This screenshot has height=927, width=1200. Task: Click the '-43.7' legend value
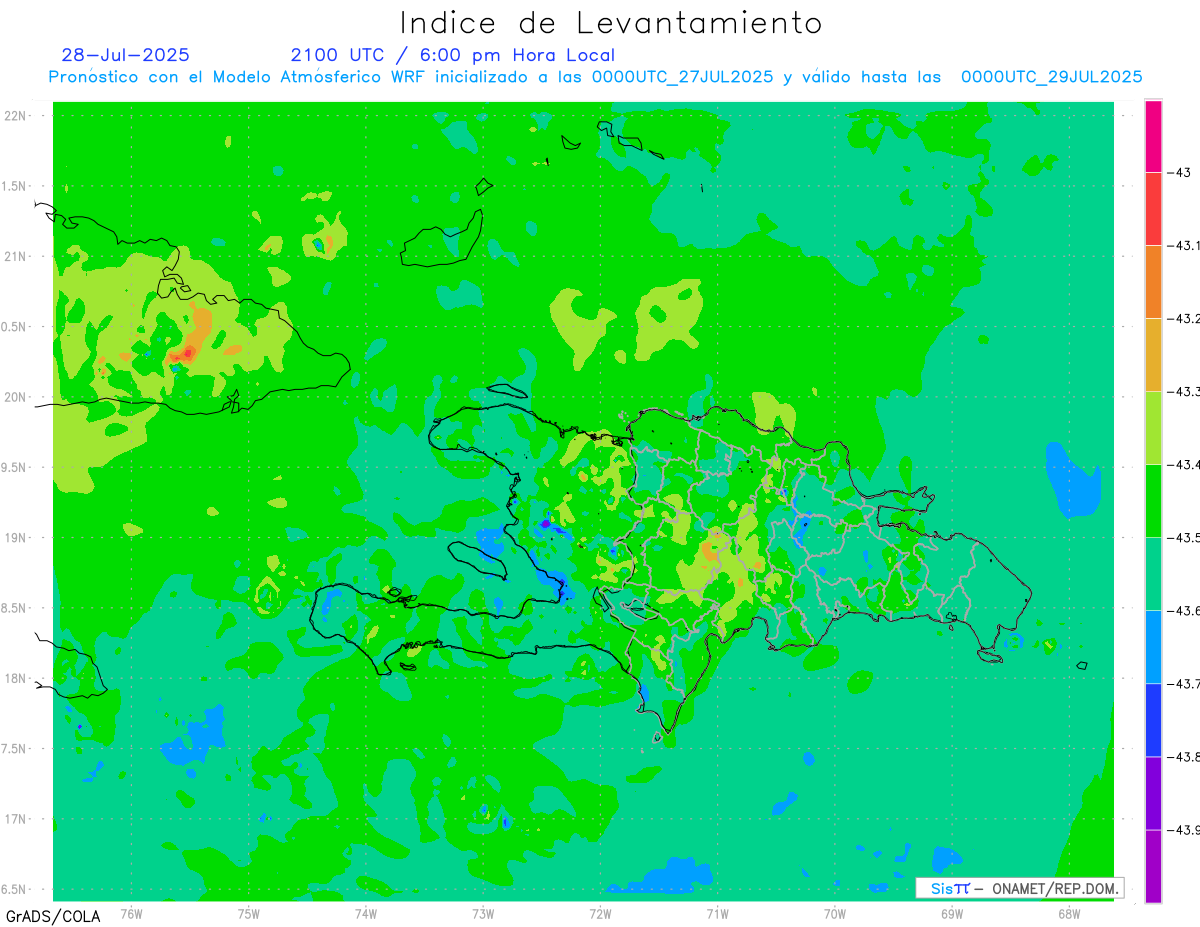click(x=1184, y=683)
